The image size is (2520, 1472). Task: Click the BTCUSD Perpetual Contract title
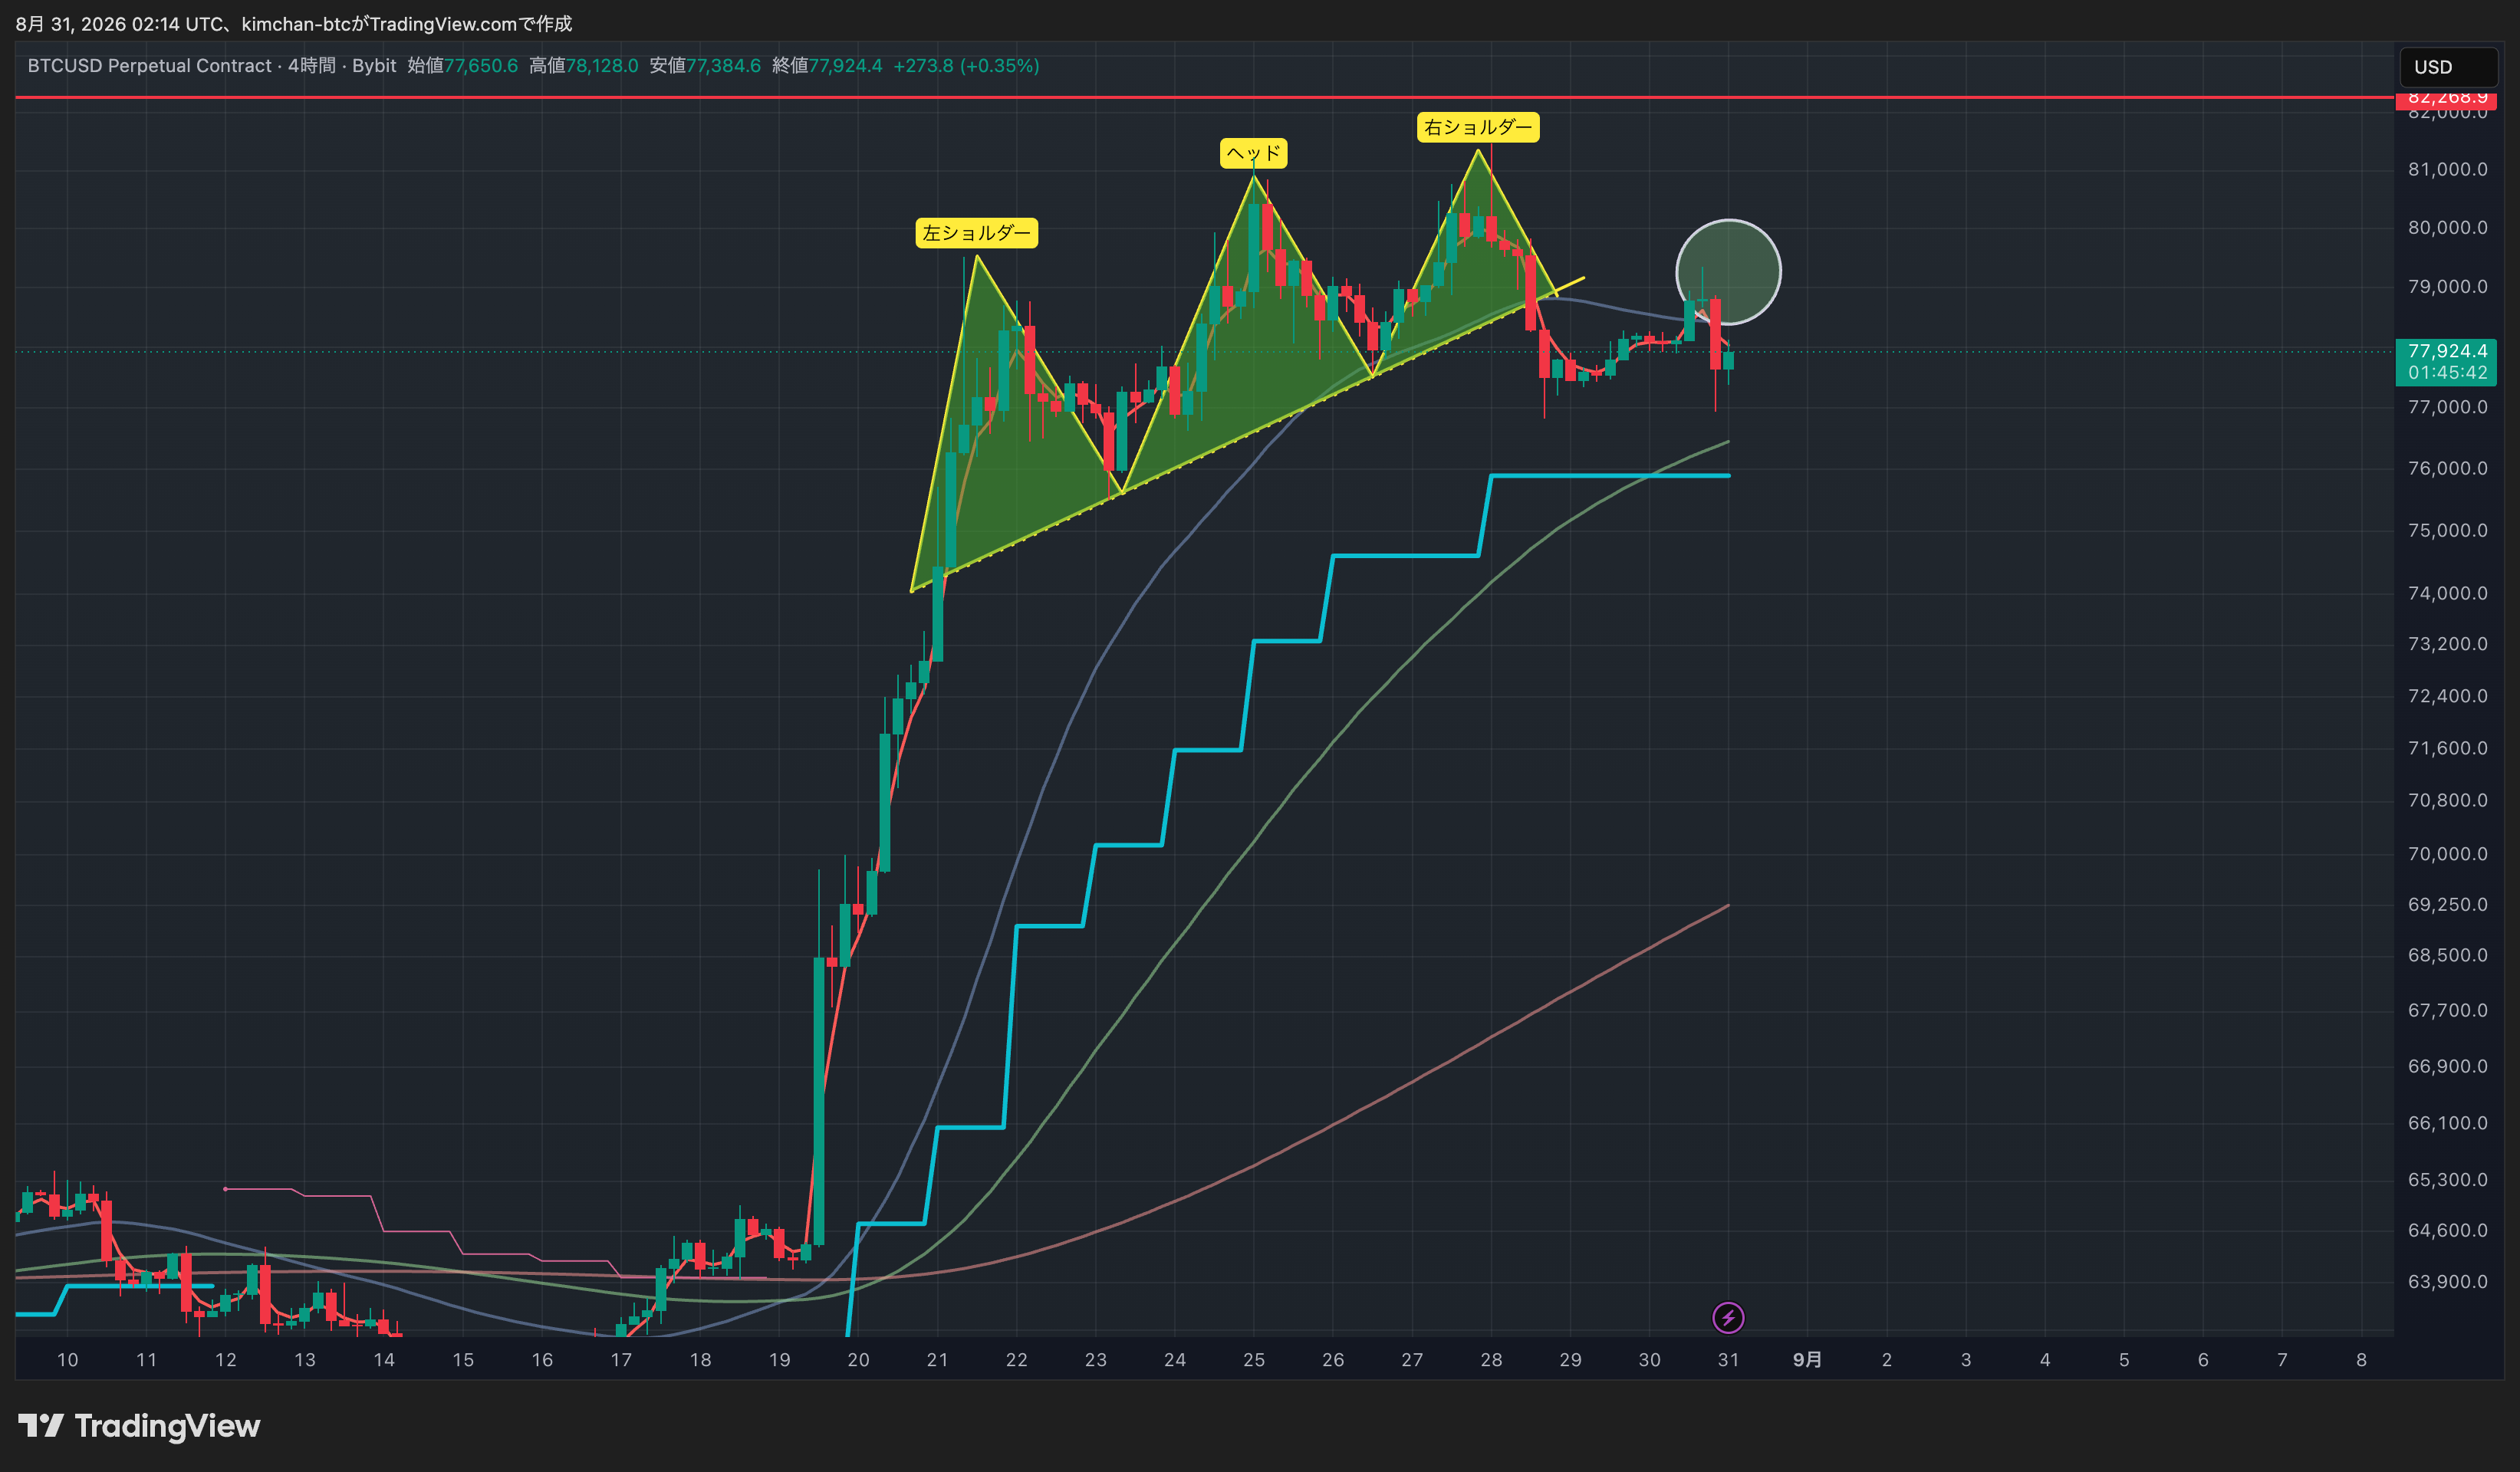click(x=149, y=66)
